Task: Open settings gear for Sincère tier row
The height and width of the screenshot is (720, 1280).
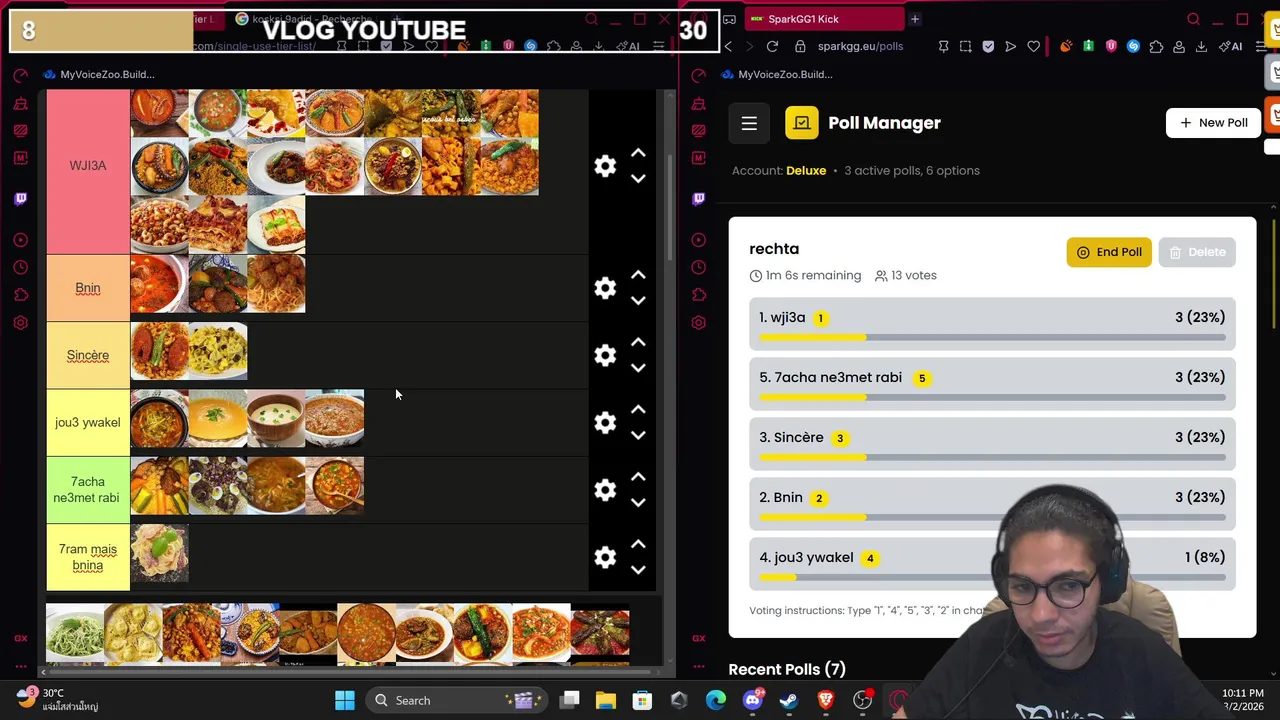Action: (605, 355)
